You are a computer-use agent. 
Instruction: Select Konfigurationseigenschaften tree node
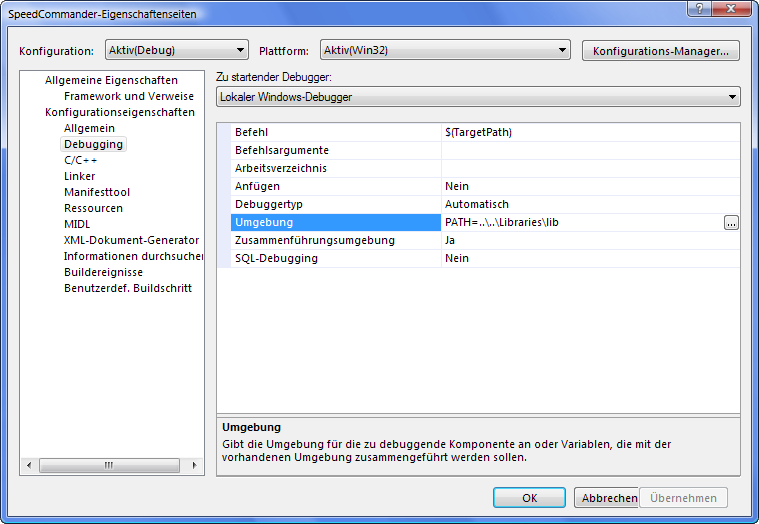[x=120, y=112]
